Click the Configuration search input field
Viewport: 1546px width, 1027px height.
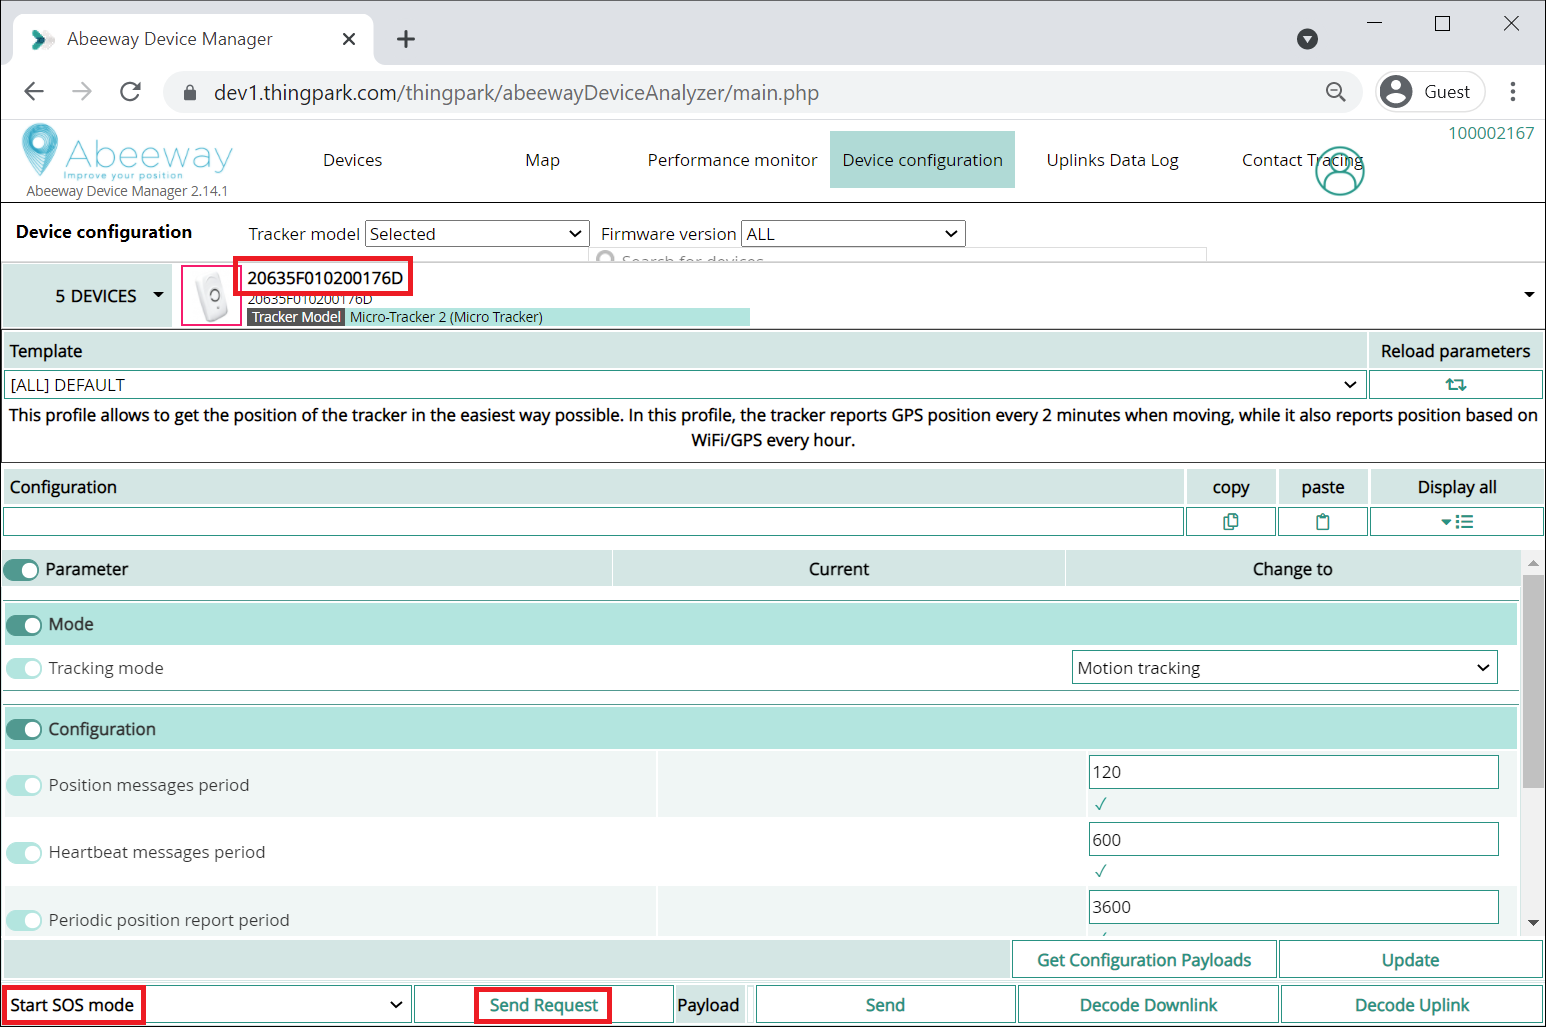(x=593, y=521)
